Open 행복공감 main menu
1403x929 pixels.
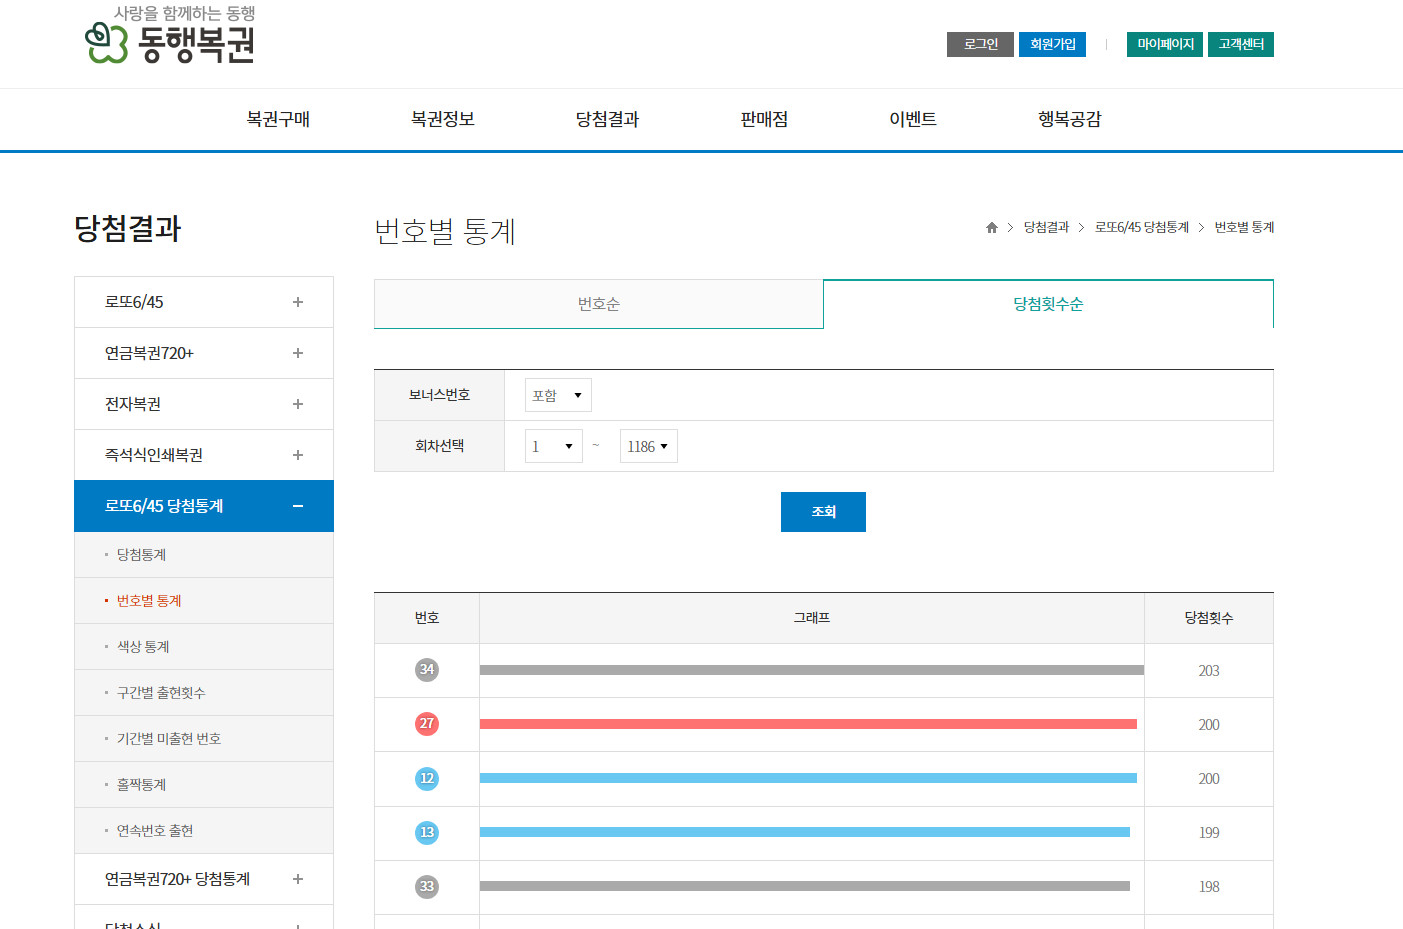[x=1070, y=119]
